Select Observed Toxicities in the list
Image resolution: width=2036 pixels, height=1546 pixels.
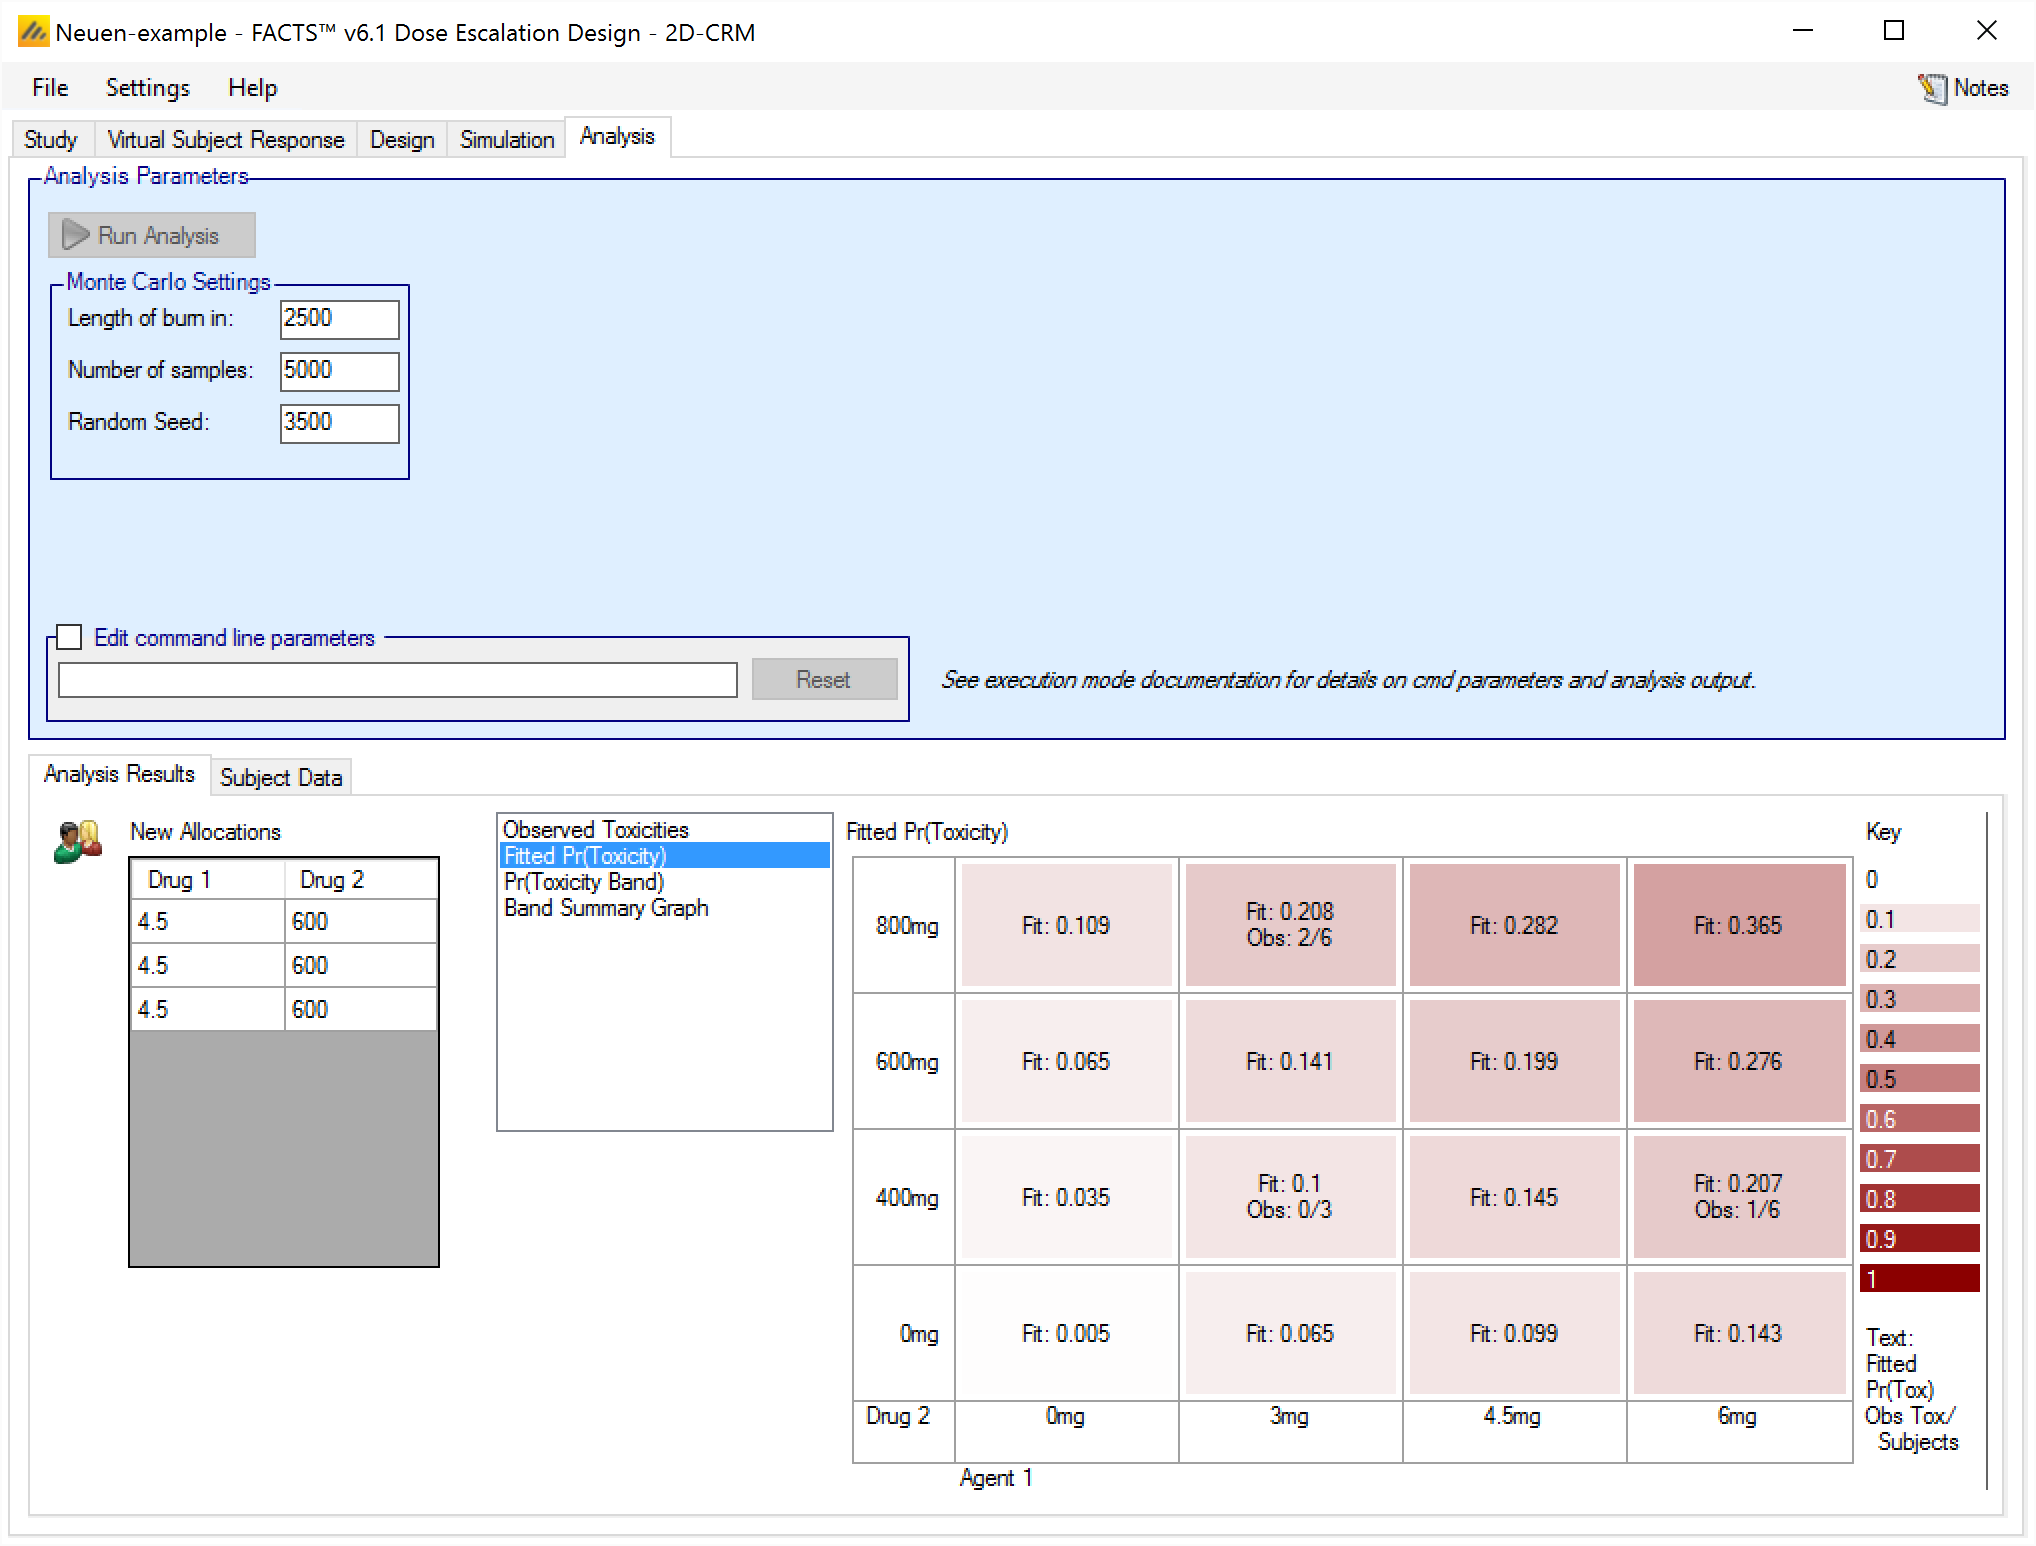coord(595,829)
